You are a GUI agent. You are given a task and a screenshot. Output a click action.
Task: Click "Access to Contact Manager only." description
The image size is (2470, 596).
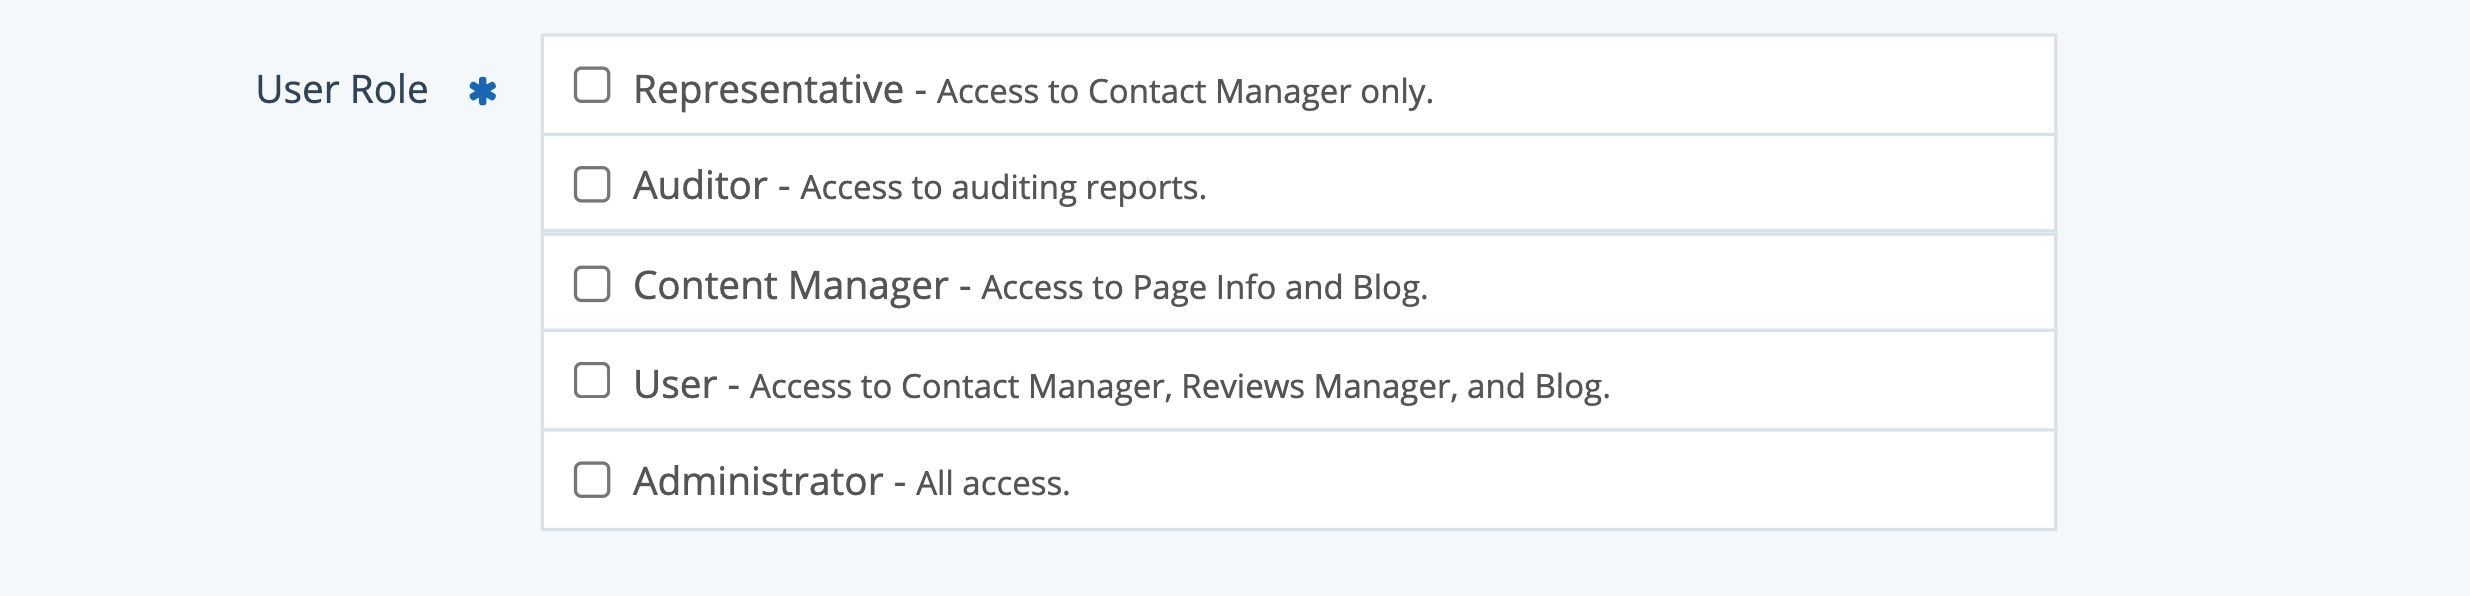pyautogui.click(x=1185, y=92)
